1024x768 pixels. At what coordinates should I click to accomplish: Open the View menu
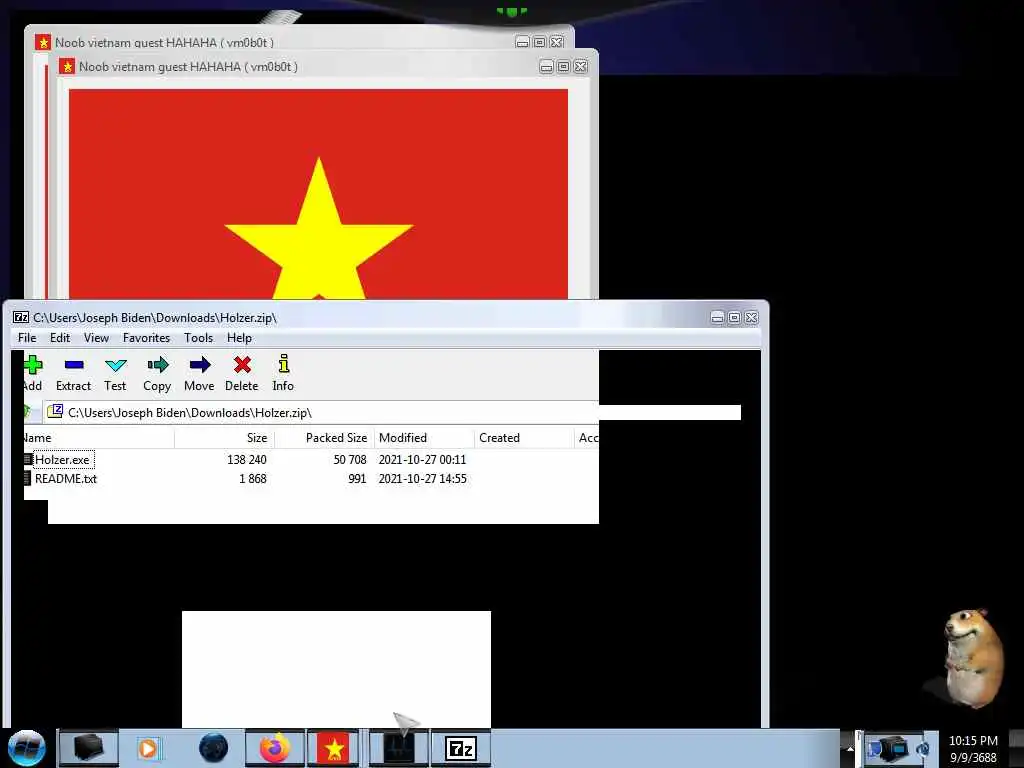click(x=96, y=338)
